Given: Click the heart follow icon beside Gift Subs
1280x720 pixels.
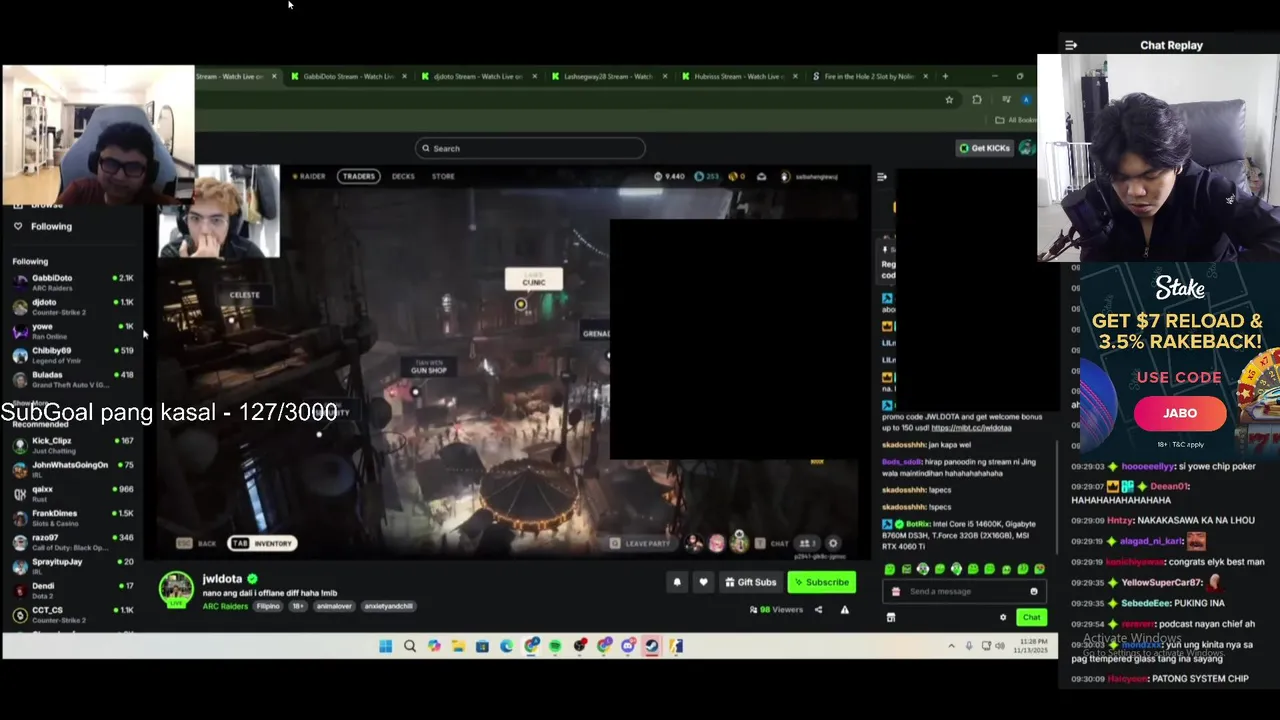Looking at the screenshot, I should (x=703, y=582).
